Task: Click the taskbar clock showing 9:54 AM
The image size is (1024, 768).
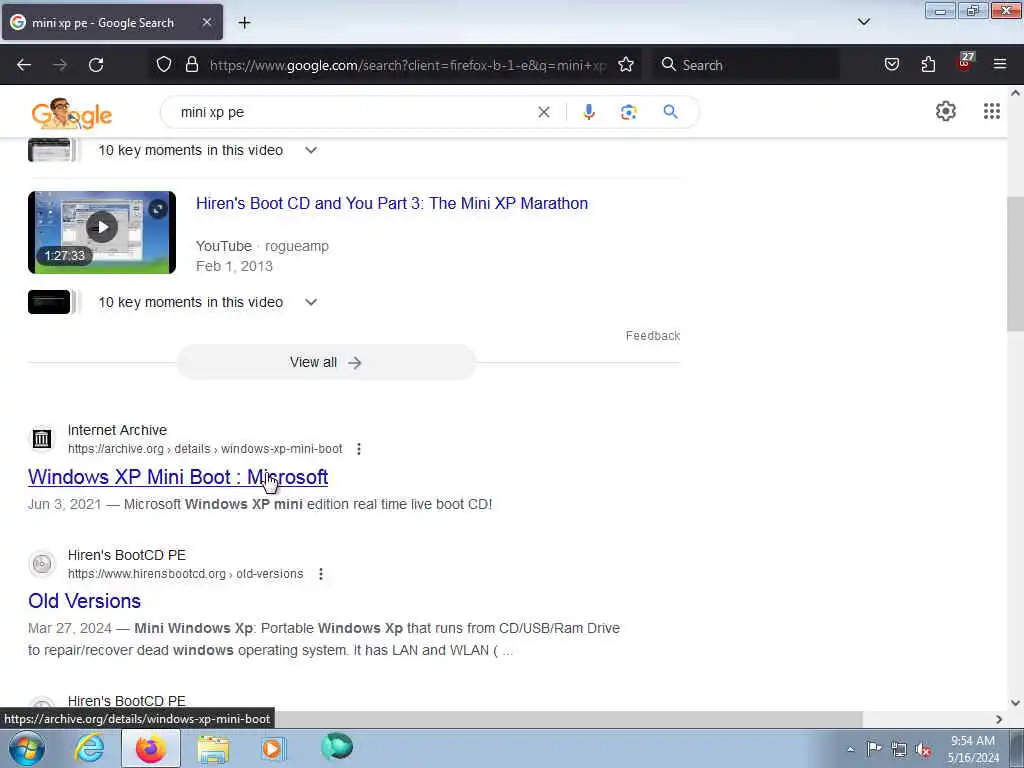Action: click(973, 749)
